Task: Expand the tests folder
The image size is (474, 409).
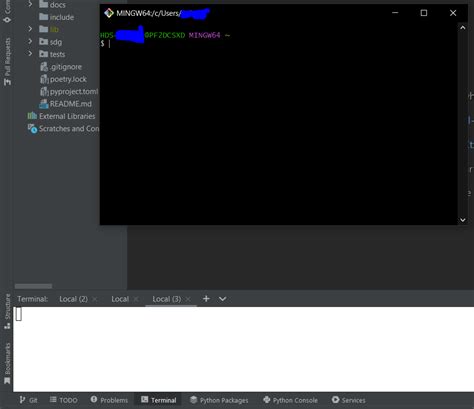Action: 30,54
